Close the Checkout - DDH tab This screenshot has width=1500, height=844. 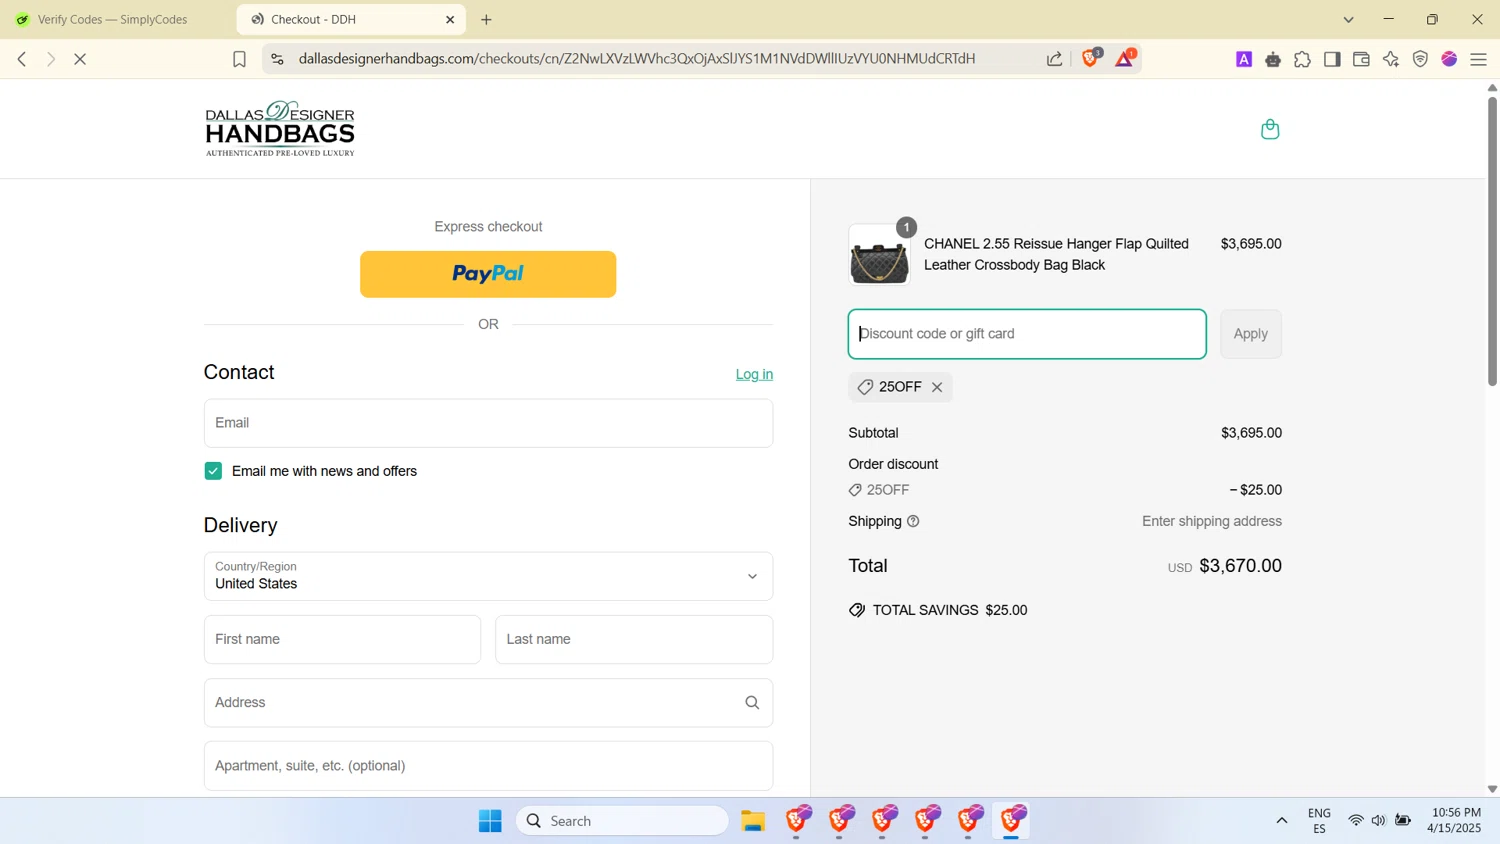450,19
